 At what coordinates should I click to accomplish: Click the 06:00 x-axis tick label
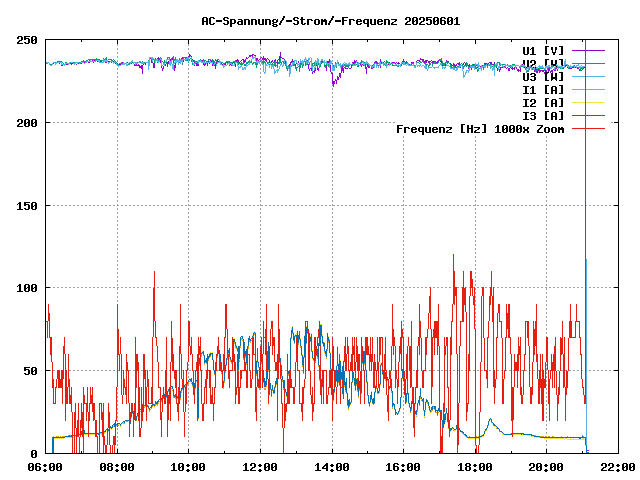46,467
